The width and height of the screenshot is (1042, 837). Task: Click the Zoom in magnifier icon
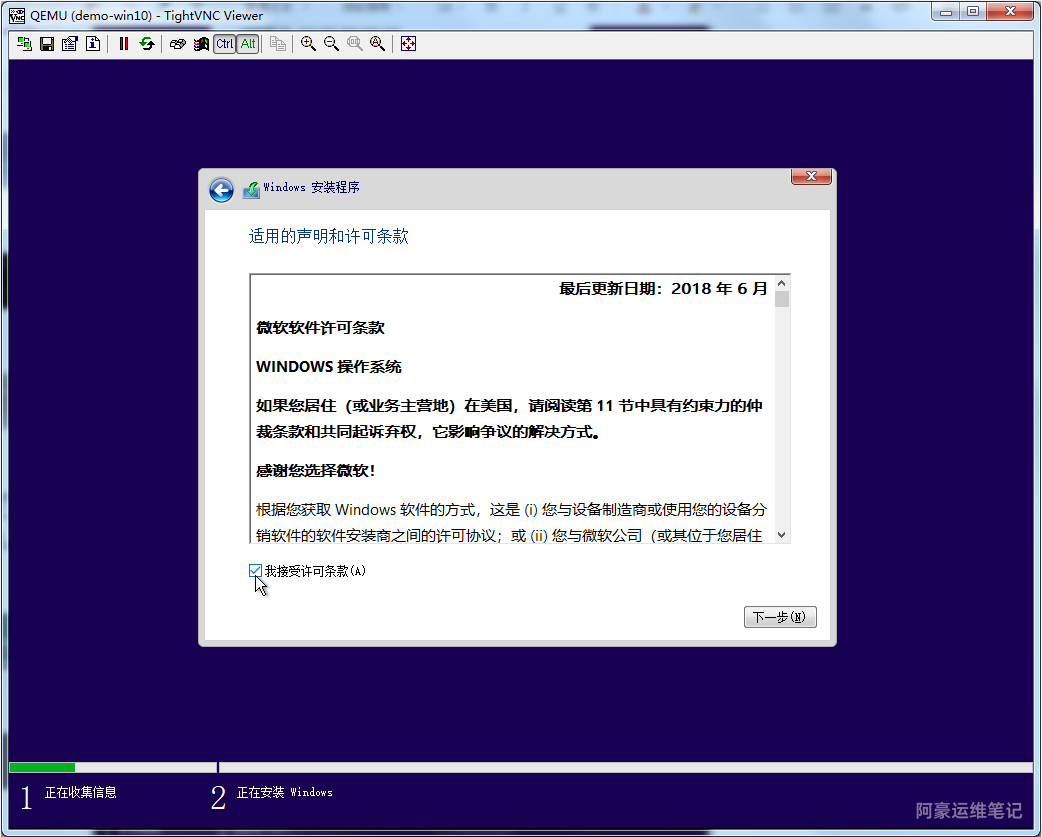308,44
